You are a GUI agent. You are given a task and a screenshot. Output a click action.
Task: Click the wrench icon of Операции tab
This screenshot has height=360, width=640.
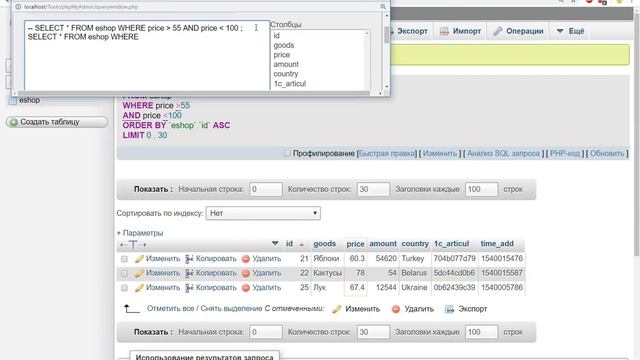pyautogui.click(x=497, y=31)
